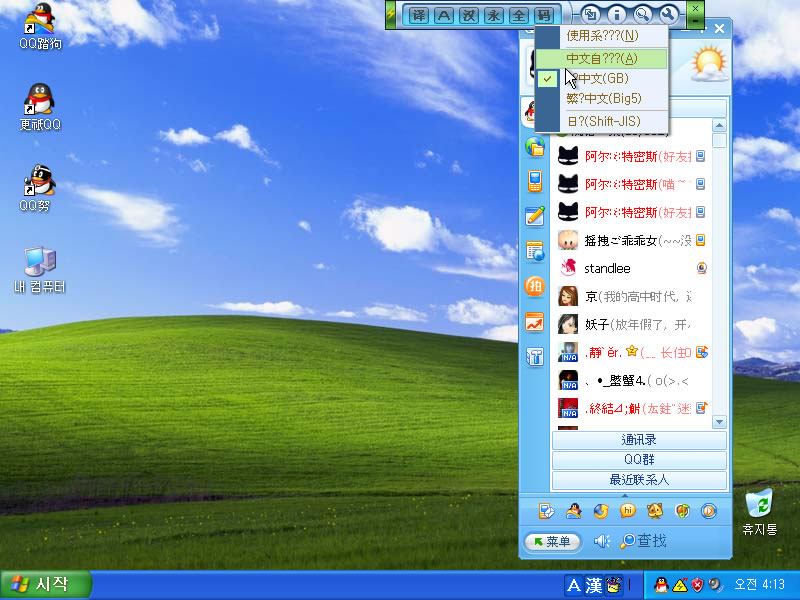Image resolution: width=800 pixels, height=600 pixels.
Task: Click the webcam icon beside standlee
Action: point(702,268)
